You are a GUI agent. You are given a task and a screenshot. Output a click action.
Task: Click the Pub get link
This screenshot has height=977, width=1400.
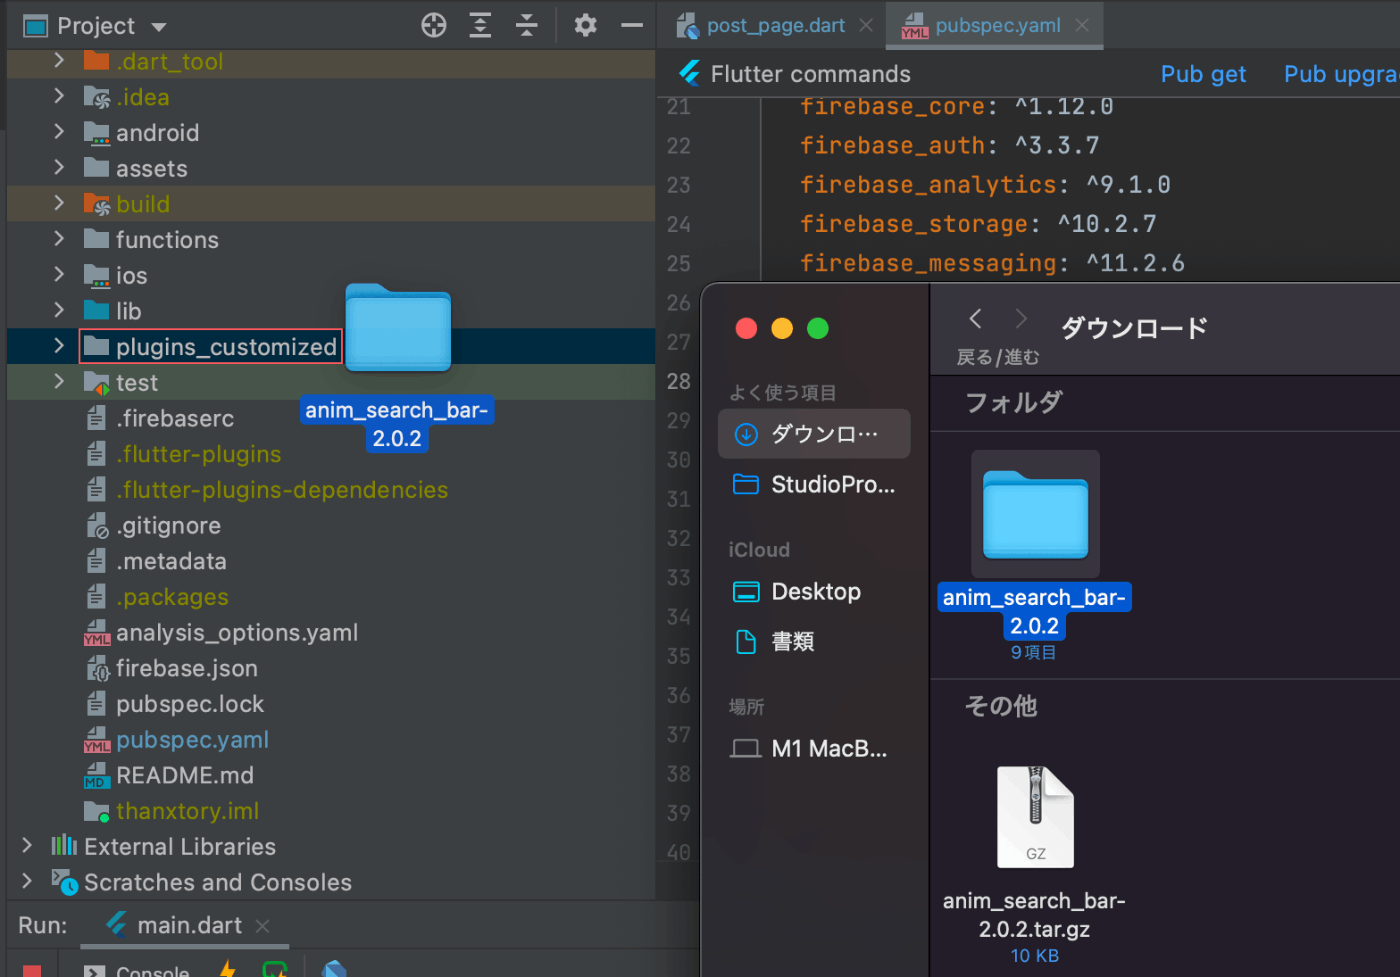[x=1203, y=74]
